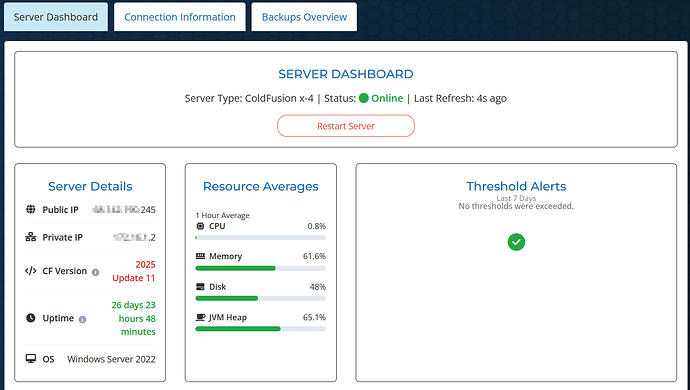Click the code brackets icon beside CF Version

click(30, 271)
